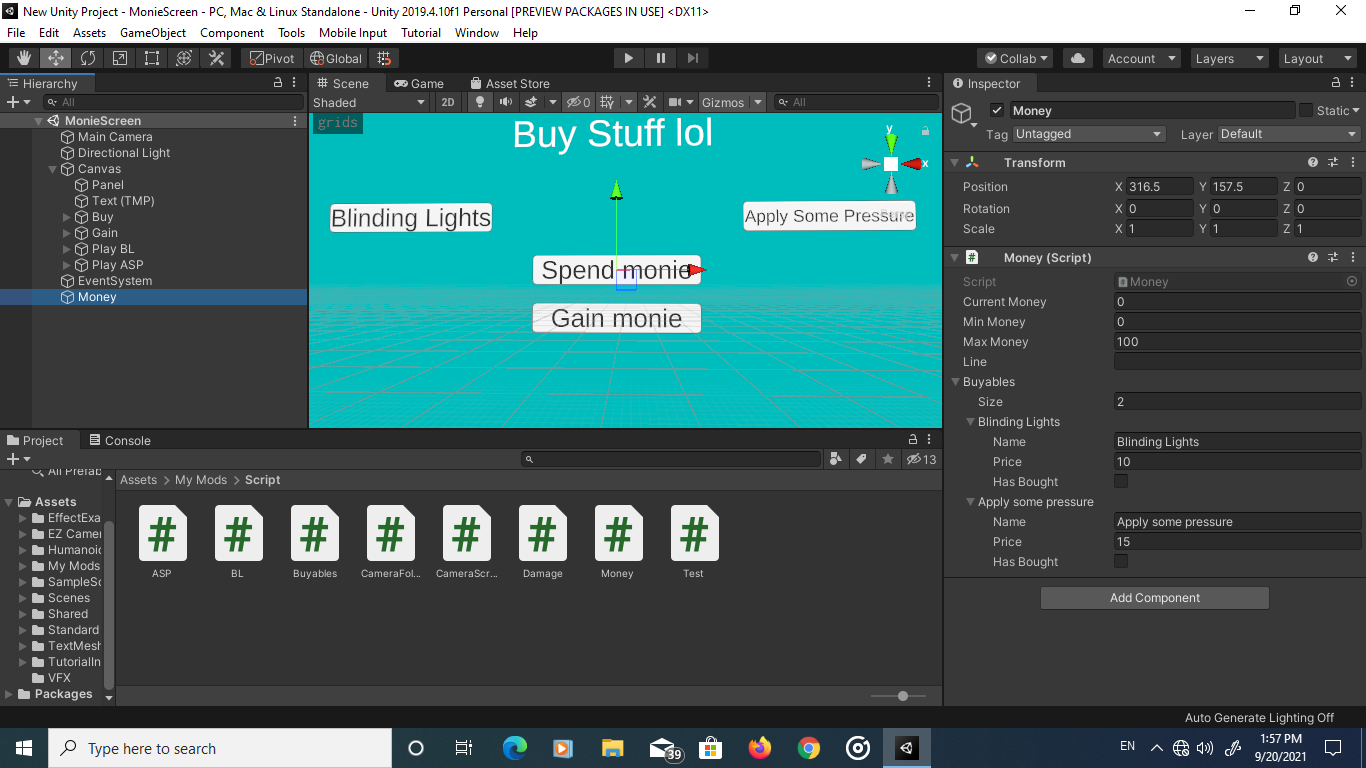The height and width of the screenshot is (768, 1366).
Task: Select the Hand tool
Action: tap(24, 58)
